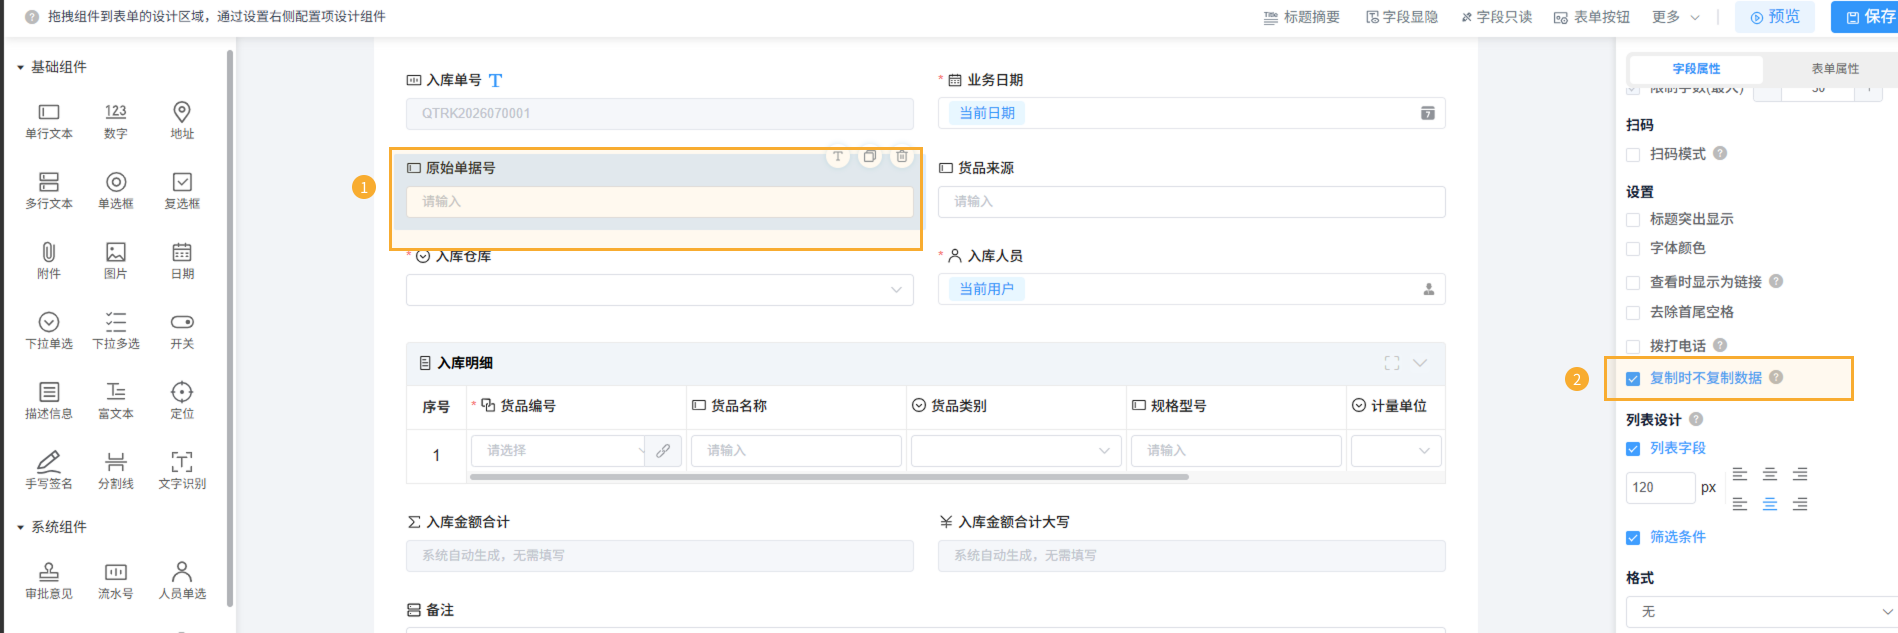Delete the 原始单据号 field via trash icon
The height and width of the screenshot is (633, 1898).
click(x=902, y=157)
